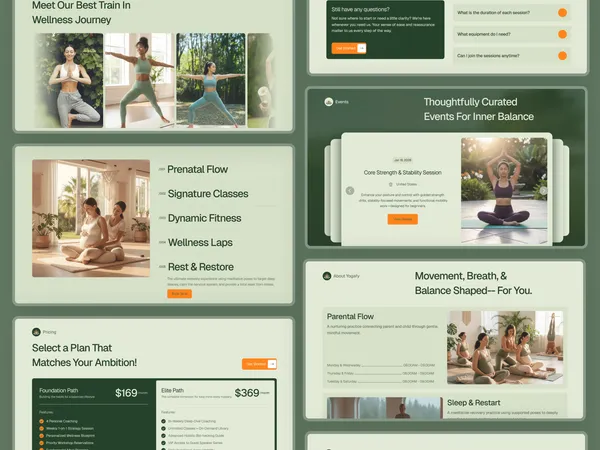Click the second dark checkmark in Elite Path features
This screenshot has width=600, height=450.
(x=163, y=429)
